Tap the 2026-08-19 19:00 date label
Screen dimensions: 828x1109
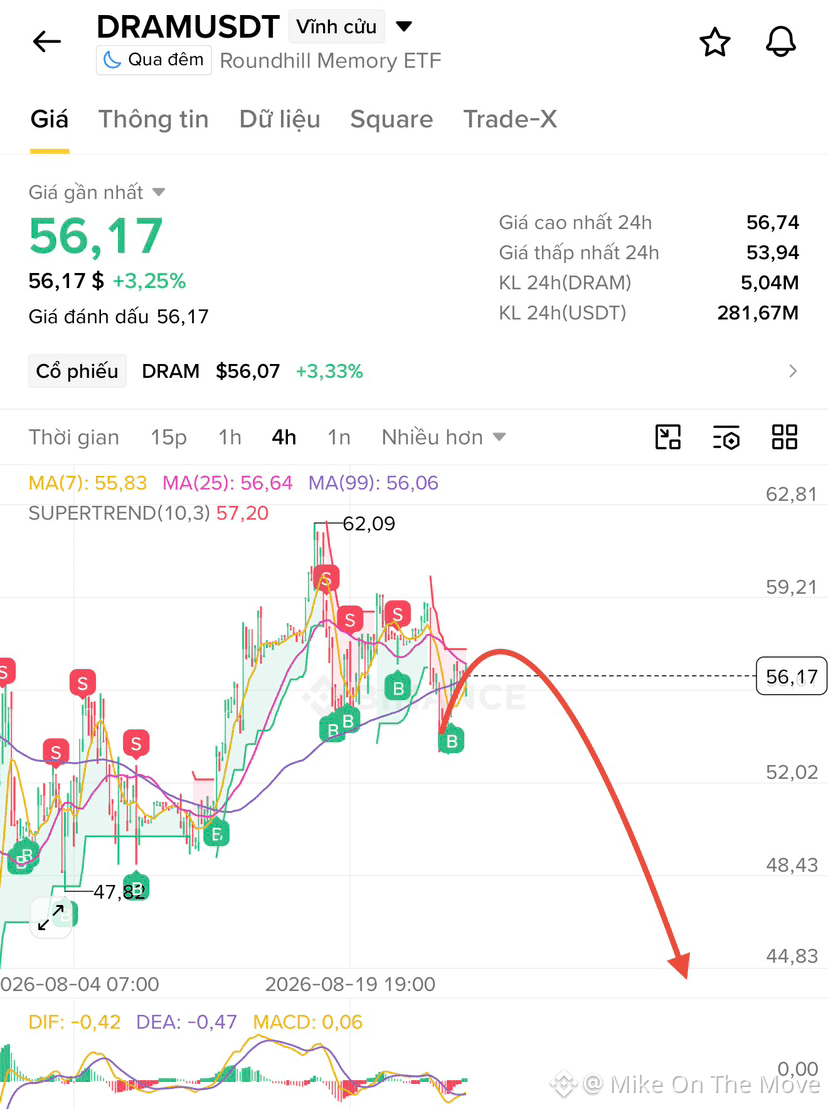tap(350, 984)
